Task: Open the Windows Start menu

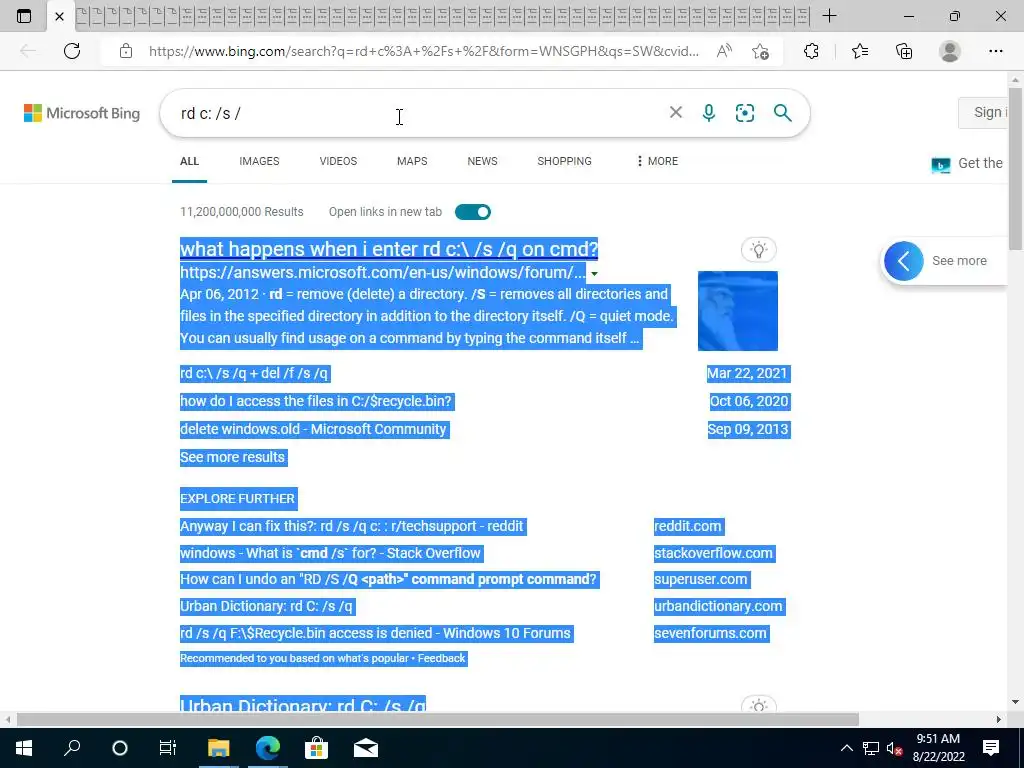Action: point(24,748)
